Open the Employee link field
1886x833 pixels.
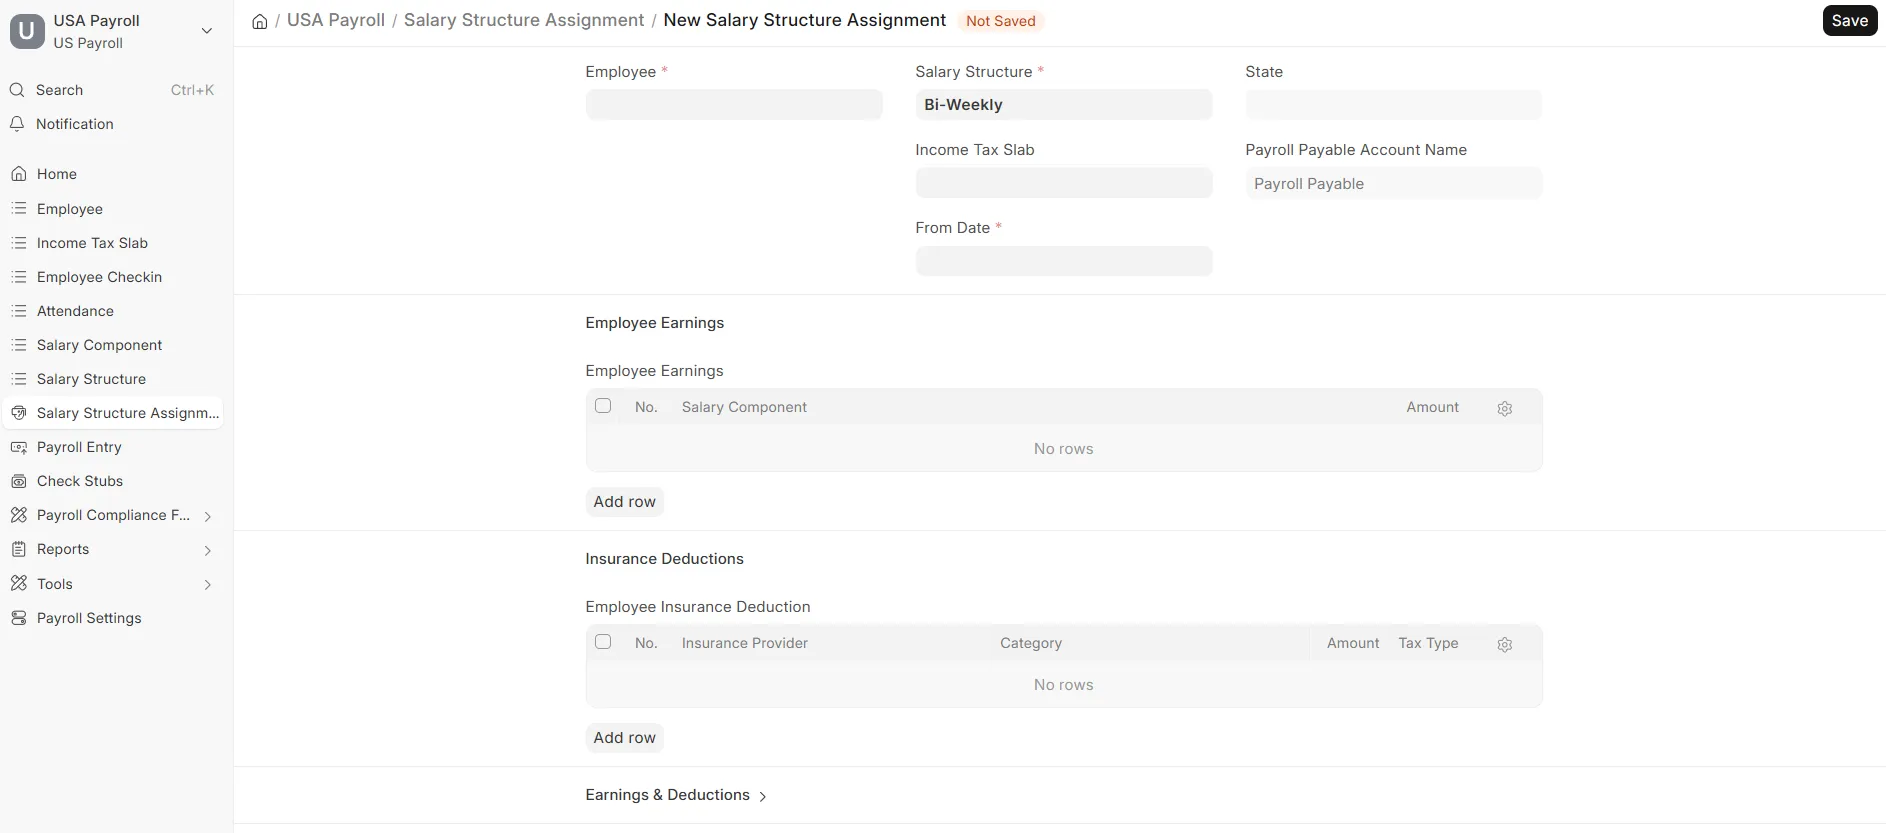click(x=734, y=105)
